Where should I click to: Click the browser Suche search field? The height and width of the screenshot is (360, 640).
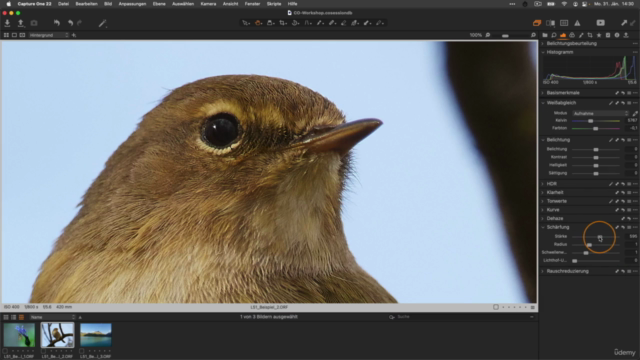tap(463, 317)
